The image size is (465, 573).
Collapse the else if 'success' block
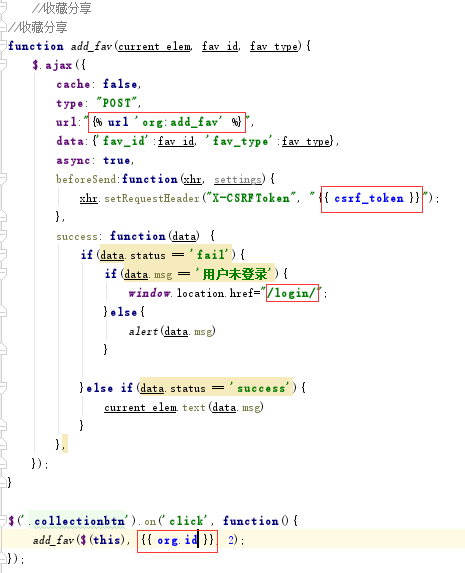pos(3,388)
